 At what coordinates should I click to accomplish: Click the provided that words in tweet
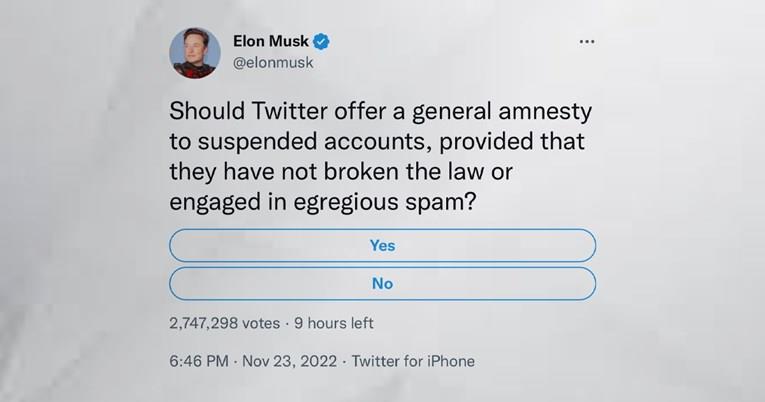[x=512, y=141]
